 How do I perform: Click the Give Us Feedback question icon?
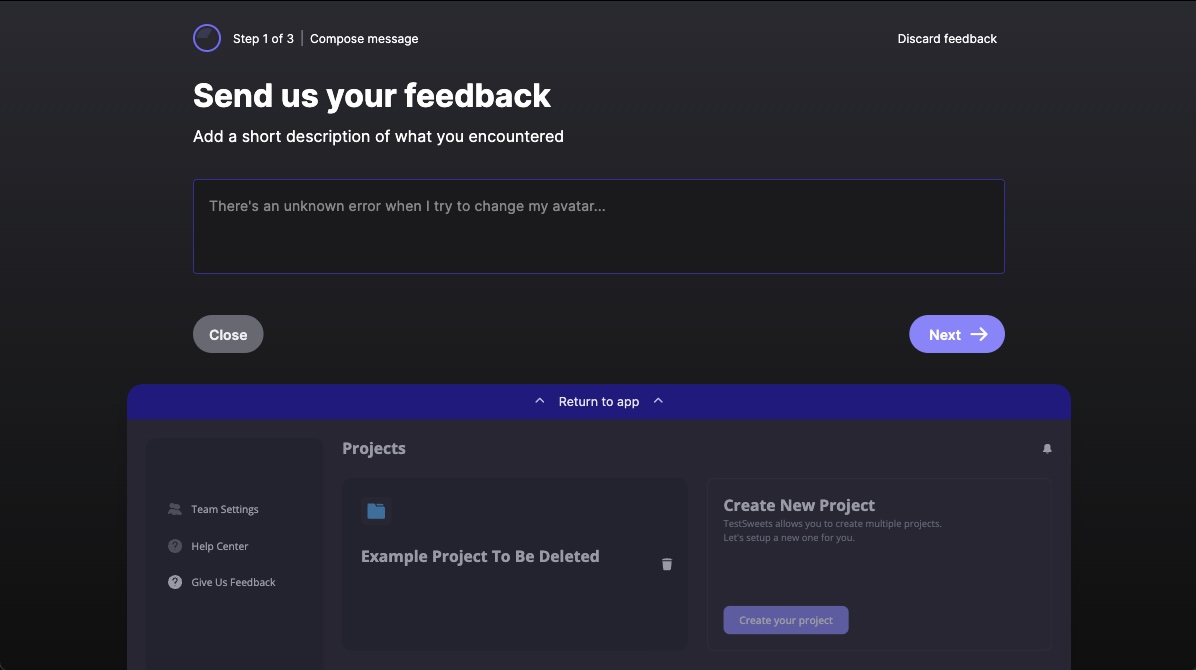click(x=175, y=582)
